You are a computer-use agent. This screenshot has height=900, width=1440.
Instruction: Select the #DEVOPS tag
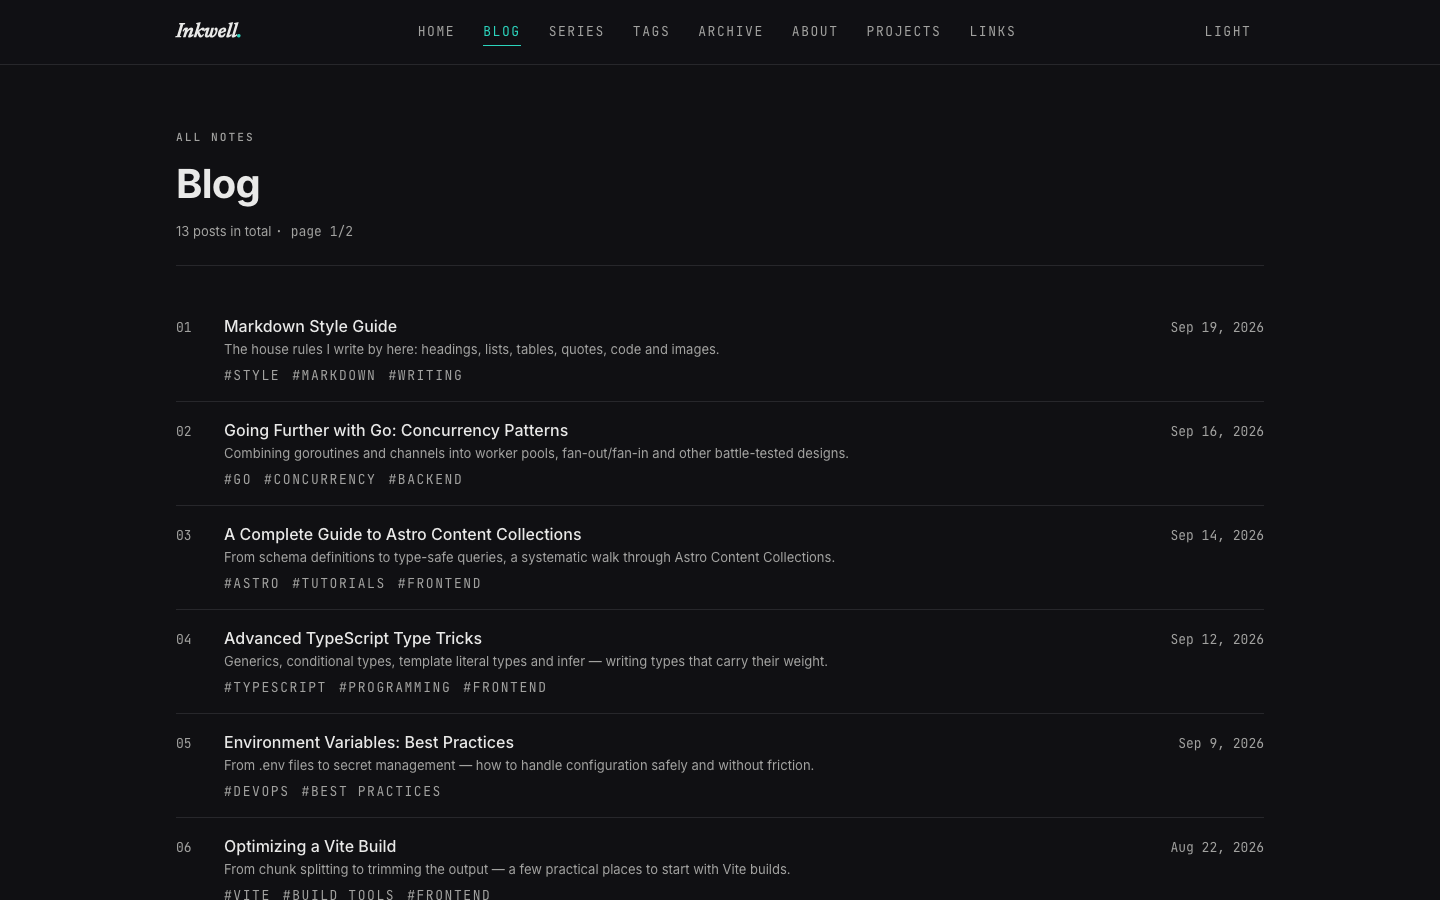[257, 792]
